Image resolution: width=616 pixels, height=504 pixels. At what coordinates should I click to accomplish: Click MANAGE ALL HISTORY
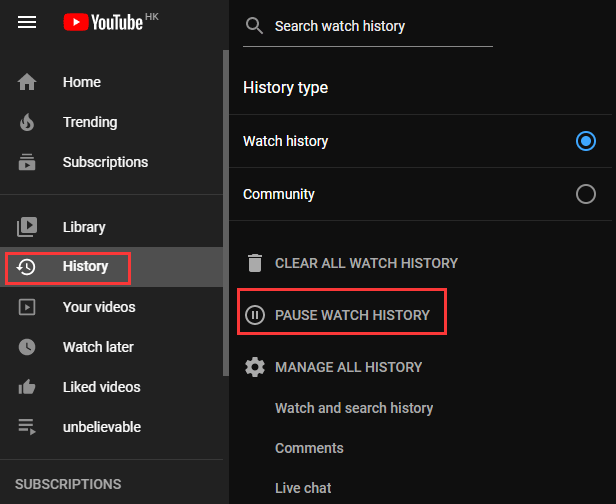[348, 367]
